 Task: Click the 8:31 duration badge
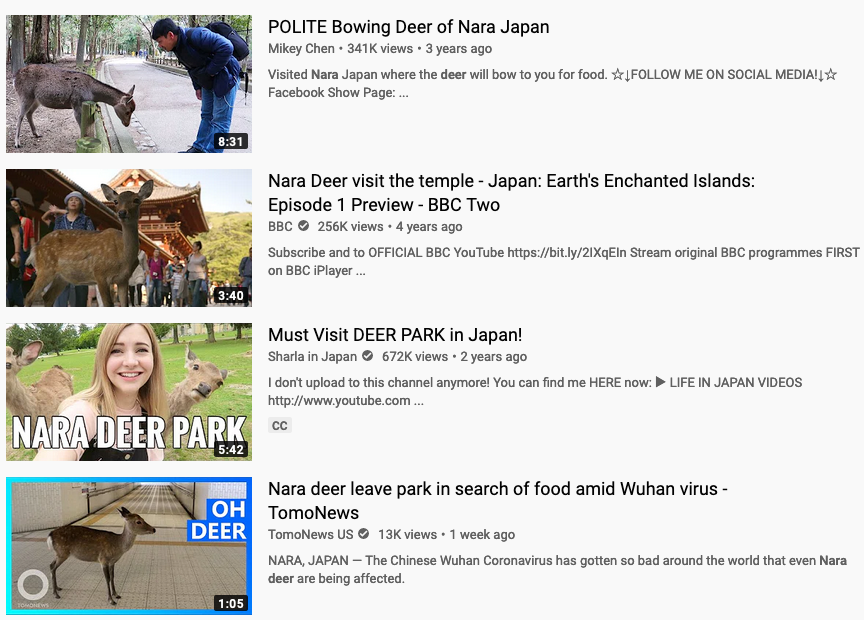[230, 142]
